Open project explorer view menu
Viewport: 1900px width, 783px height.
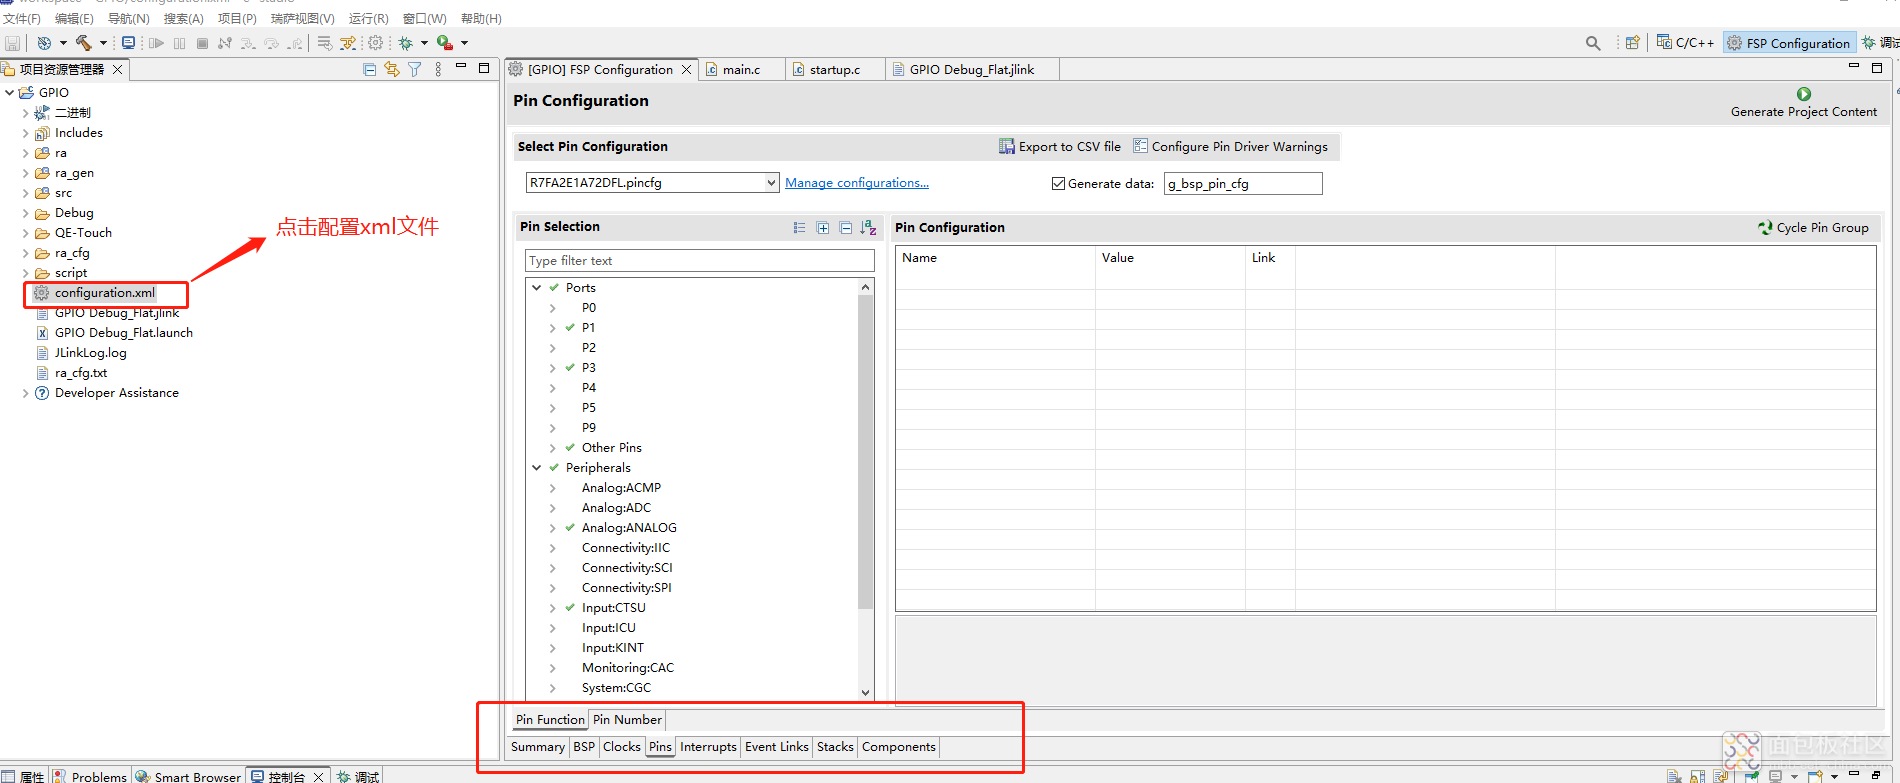pyautogui.click(x=438, y=69)
